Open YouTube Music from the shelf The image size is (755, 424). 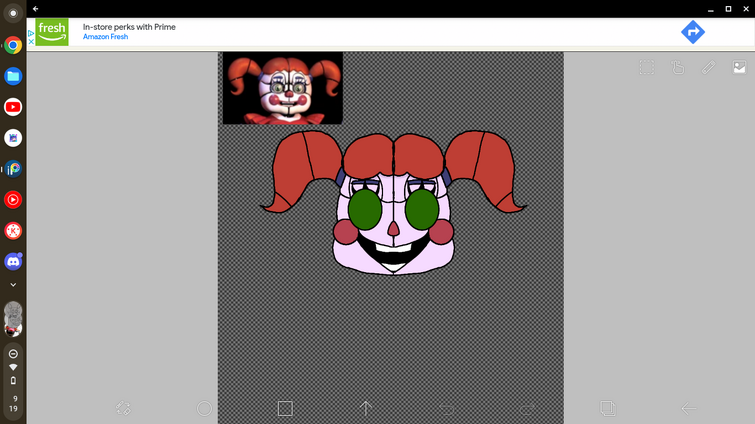click(13, 200)
